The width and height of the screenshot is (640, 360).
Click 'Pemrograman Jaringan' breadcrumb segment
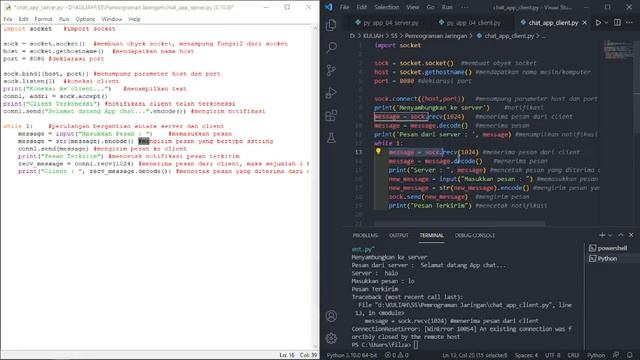436,36
